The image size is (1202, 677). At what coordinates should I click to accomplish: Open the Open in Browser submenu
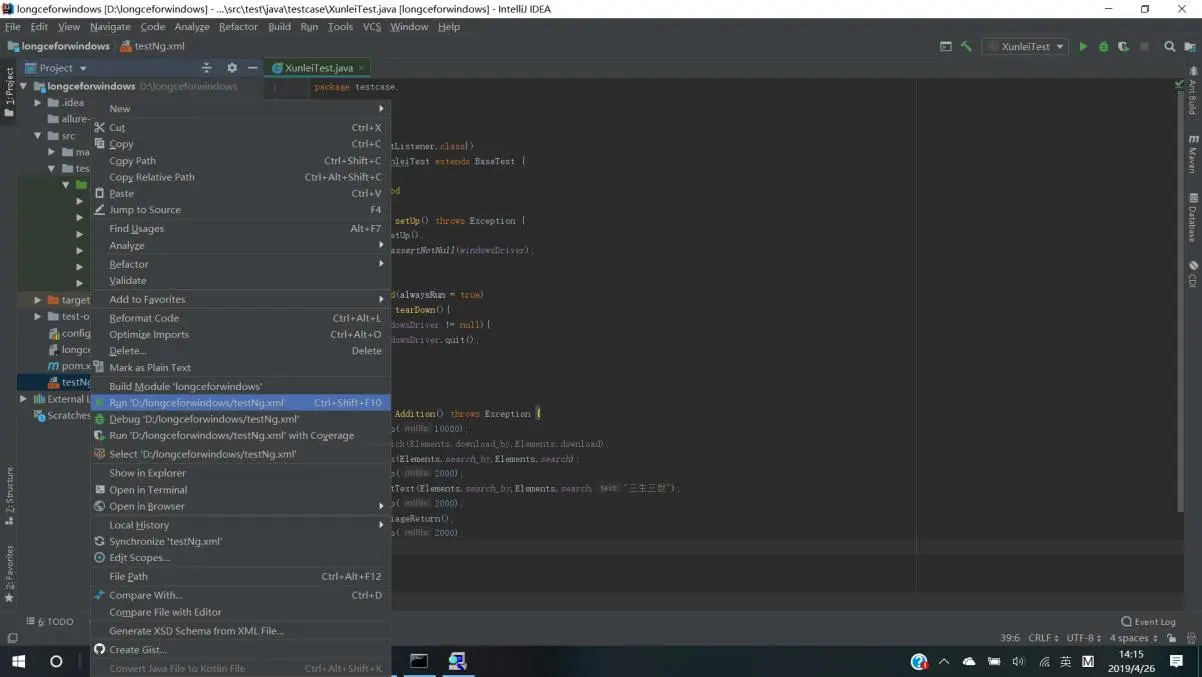point(240,506)
